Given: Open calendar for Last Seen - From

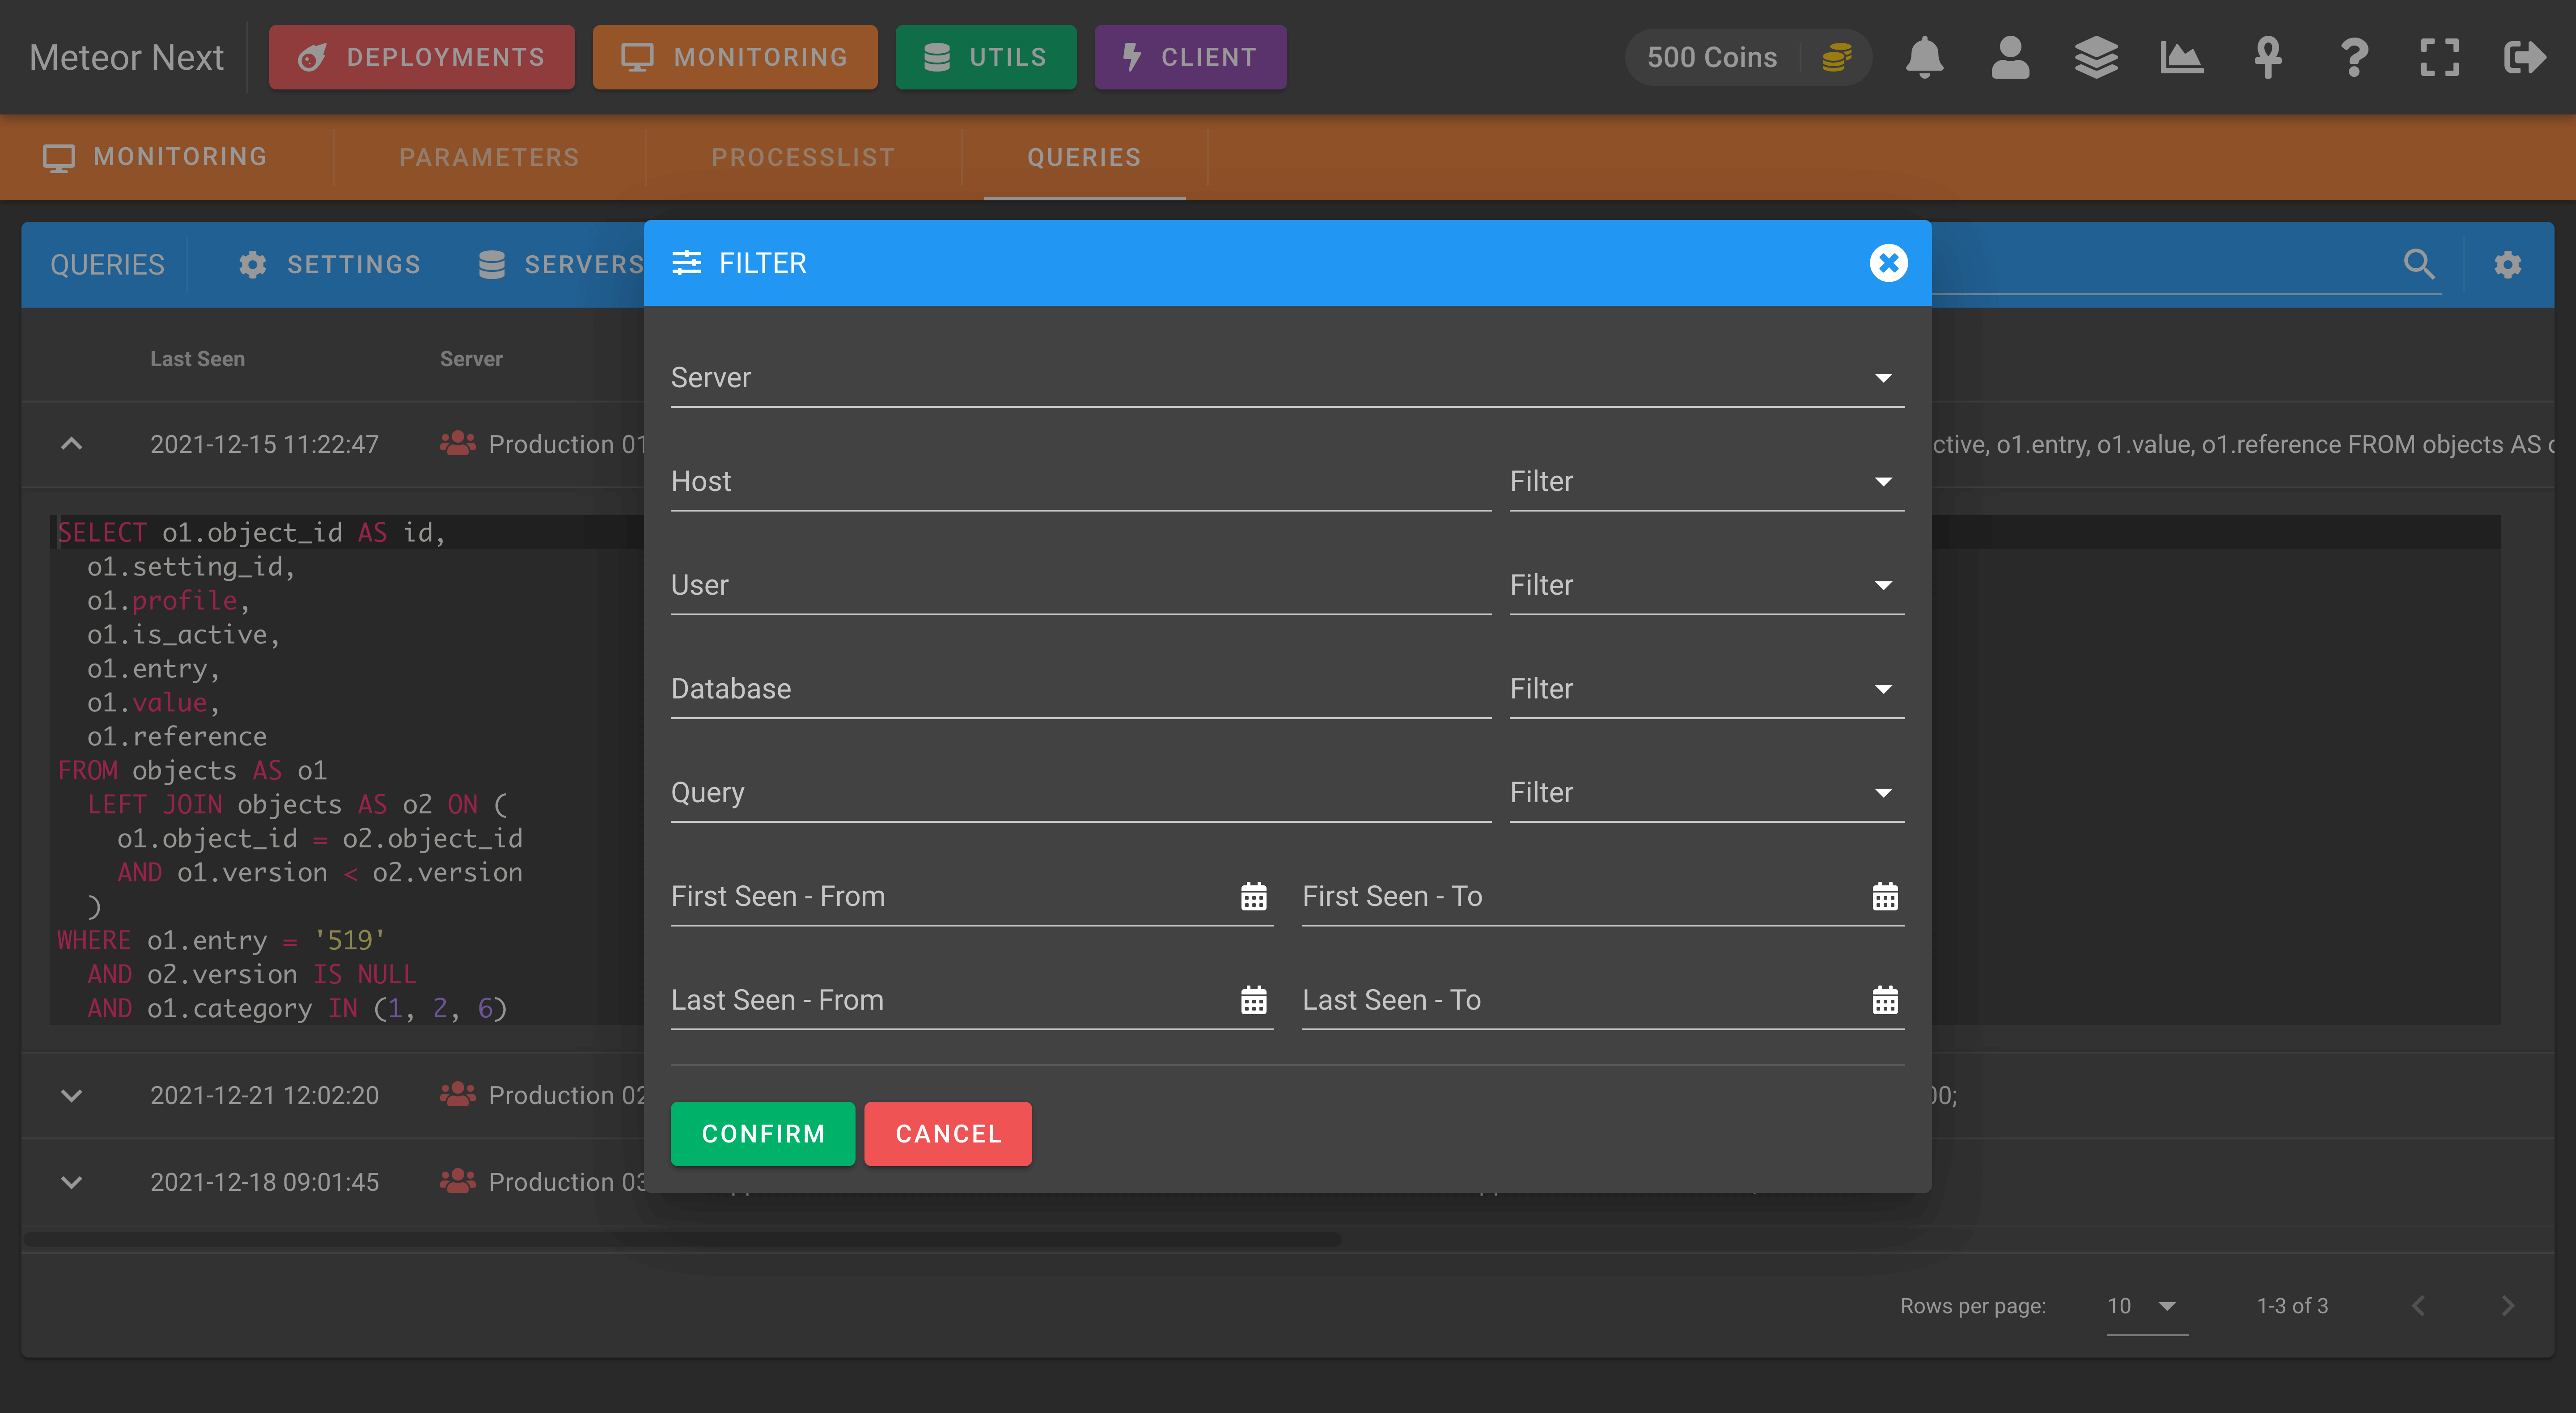Looking at the screenshot, I should click(x=1253, y=1000).
